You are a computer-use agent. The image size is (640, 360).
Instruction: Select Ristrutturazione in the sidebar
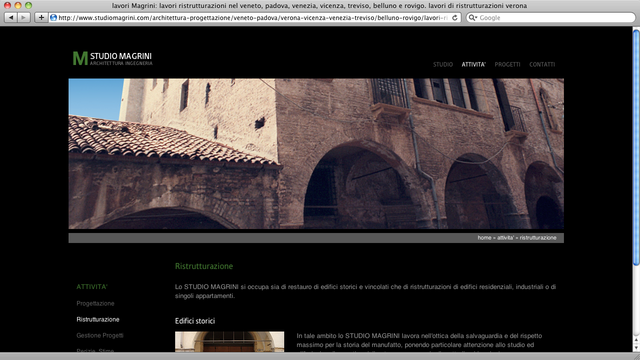(x=98, y=319)
